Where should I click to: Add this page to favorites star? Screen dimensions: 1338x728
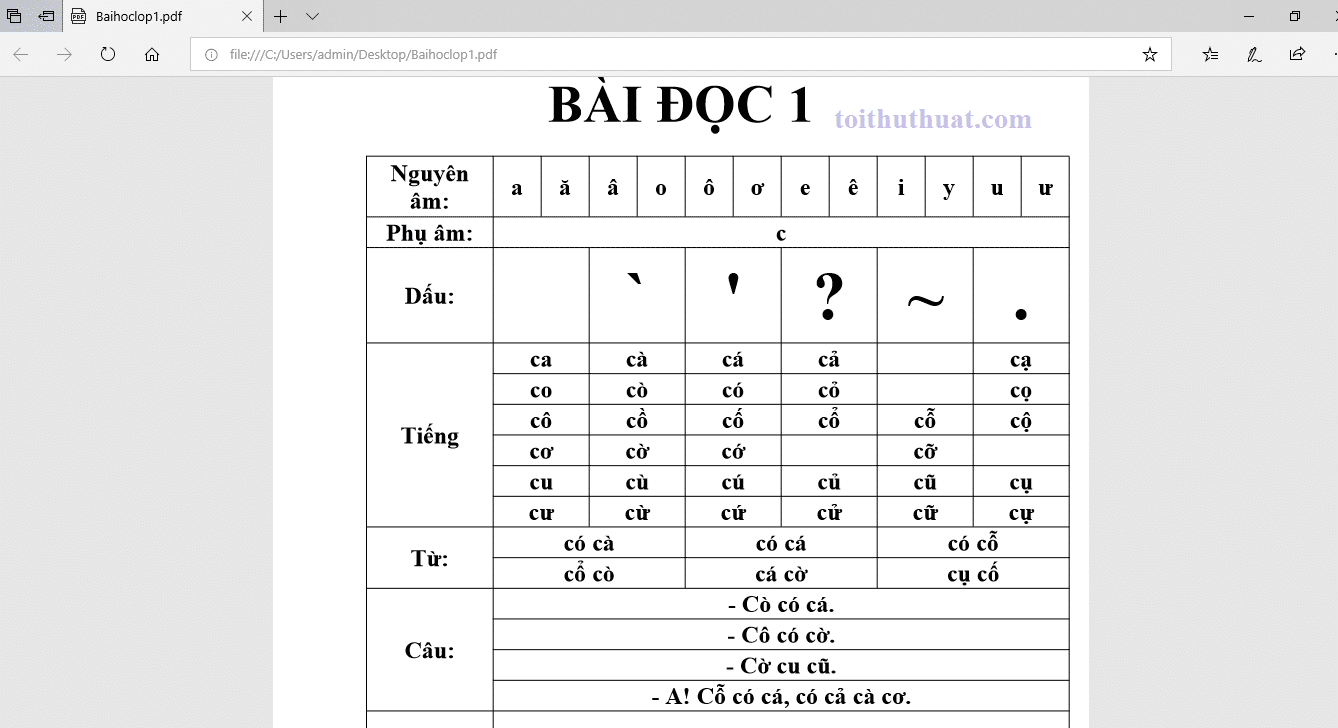tap(1150, 54)
